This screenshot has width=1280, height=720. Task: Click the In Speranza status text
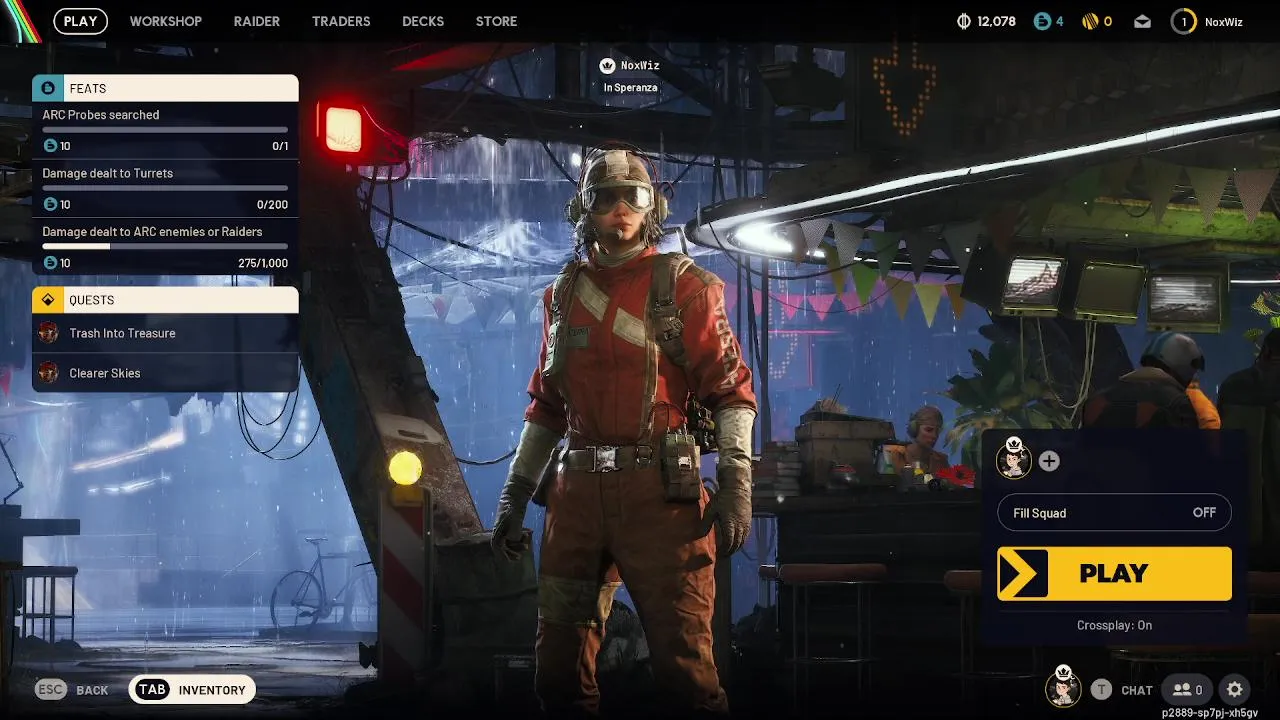pyautogui.click(x=631, y=87)
